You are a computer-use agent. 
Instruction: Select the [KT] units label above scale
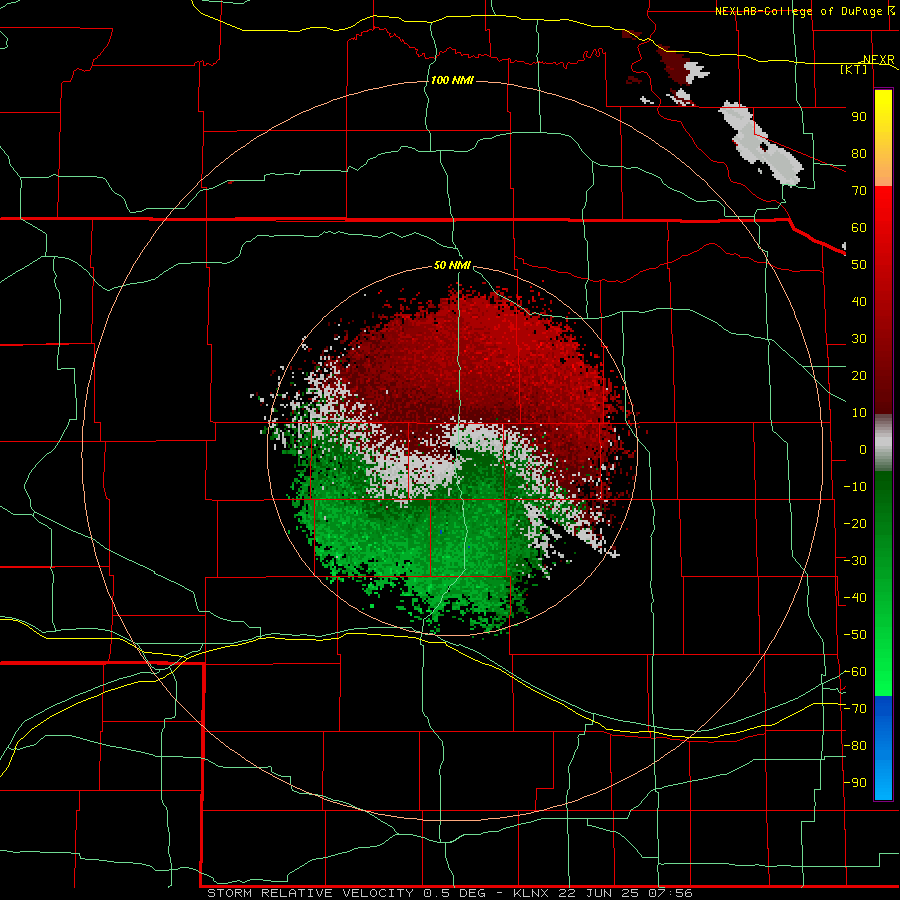click(854, 69)
